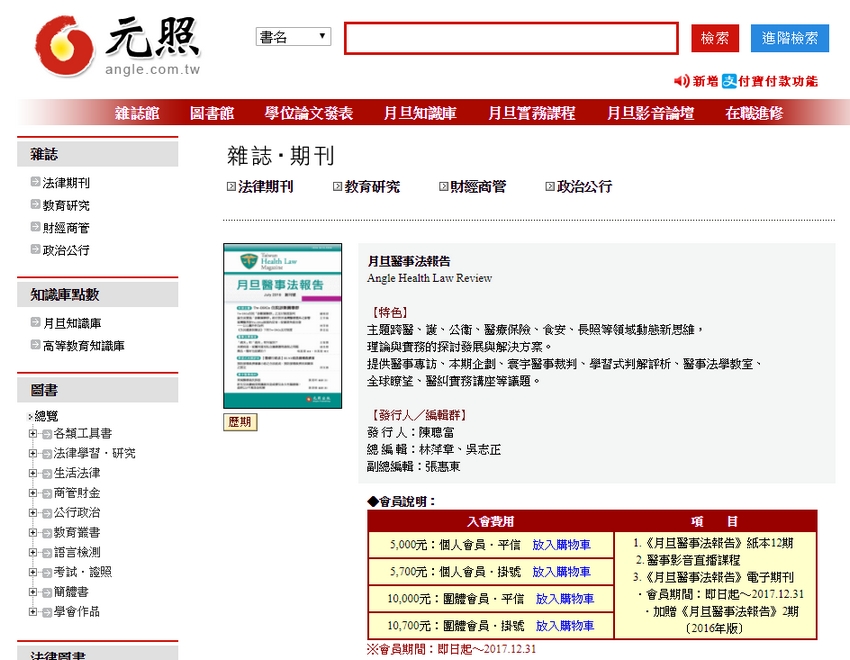Viewport: 850px width, 660px height.
Task: Add 5,700元 個人會員・掛號 to cart
Action: click(561, 572)
